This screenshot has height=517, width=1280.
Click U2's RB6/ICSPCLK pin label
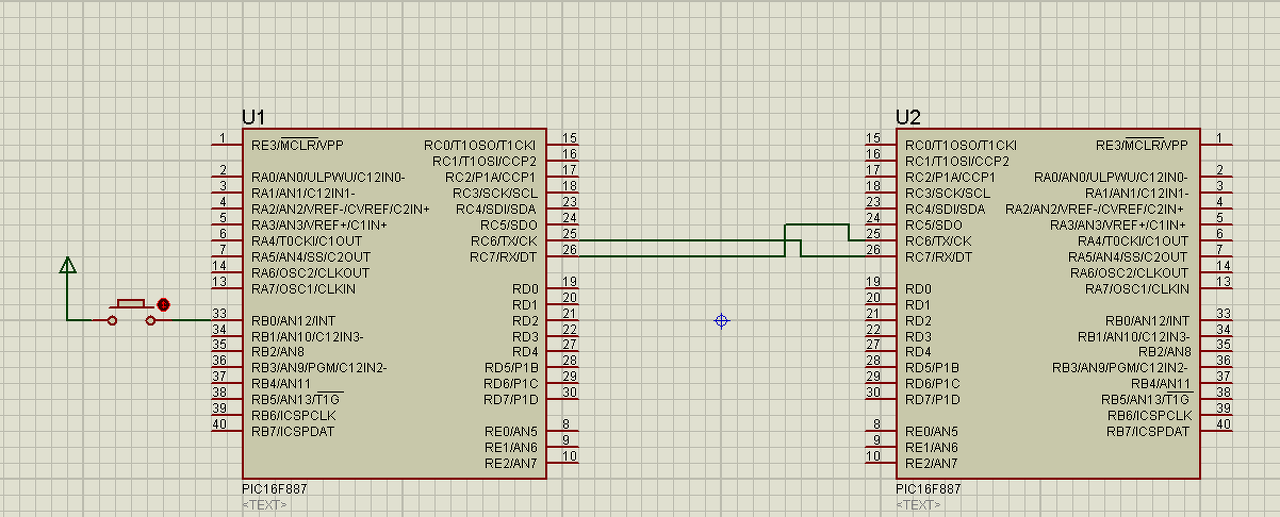1149,415
